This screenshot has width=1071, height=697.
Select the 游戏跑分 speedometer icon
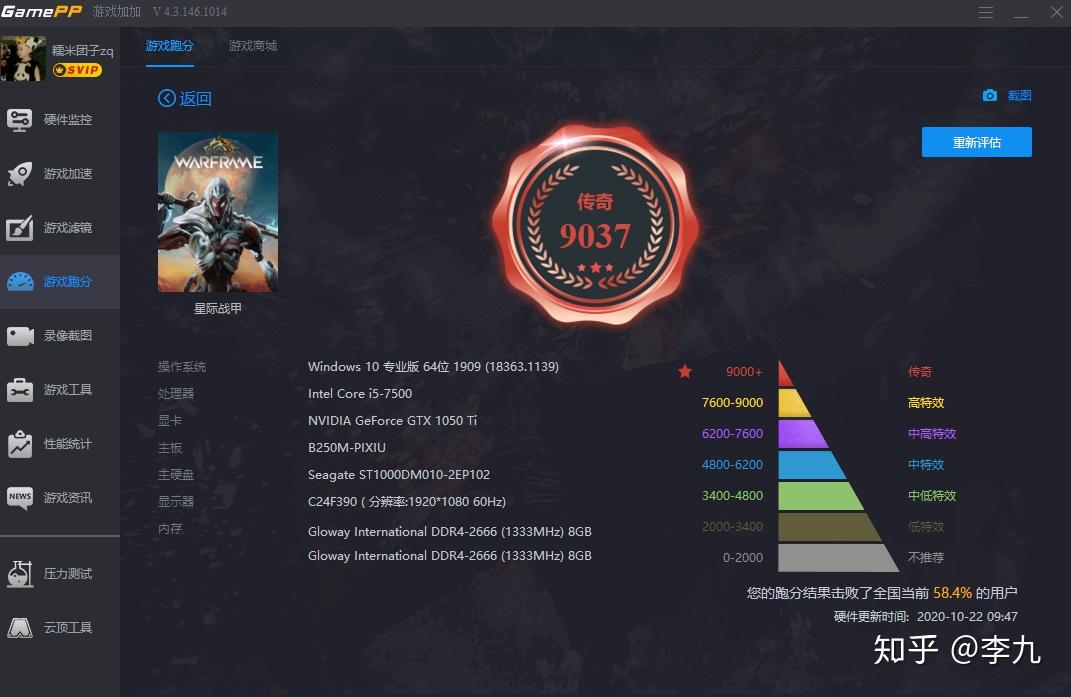[20, 282]
